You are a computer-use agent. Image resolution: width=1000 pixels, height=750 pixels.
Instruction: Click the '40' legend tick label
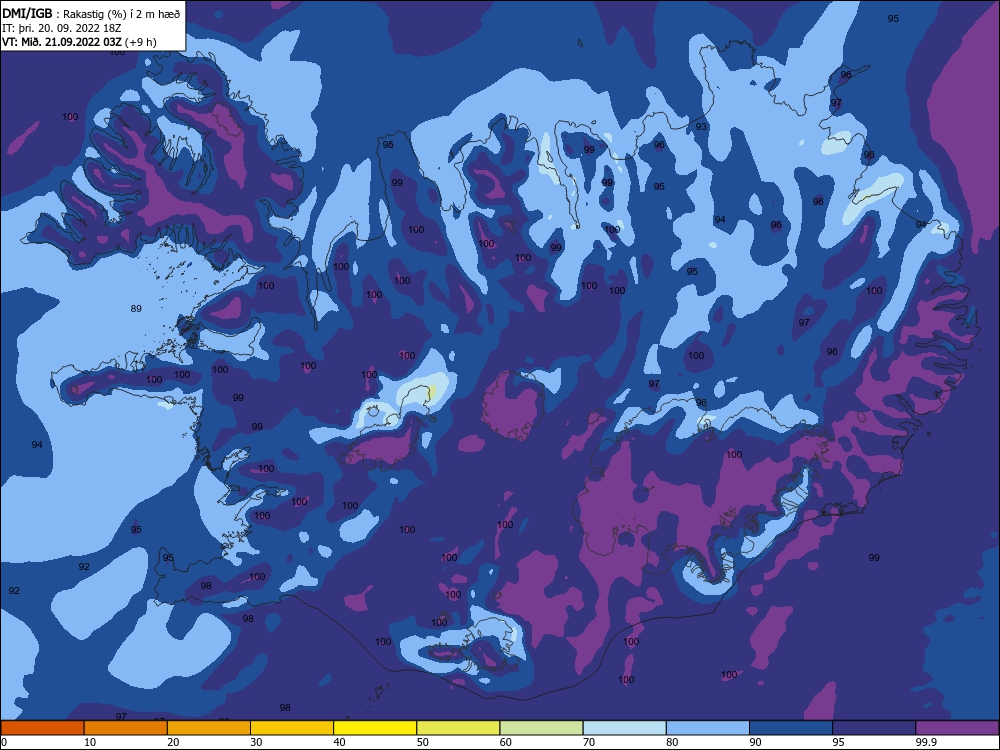pyautogui.click(x=340, y=742)
